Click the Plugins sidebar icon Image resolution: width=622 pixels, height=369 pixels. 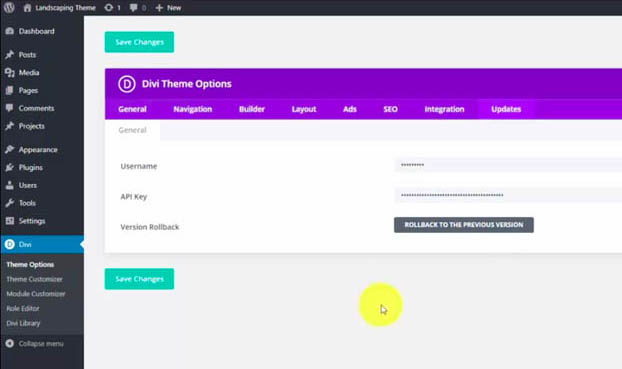(x=10, y=167)
